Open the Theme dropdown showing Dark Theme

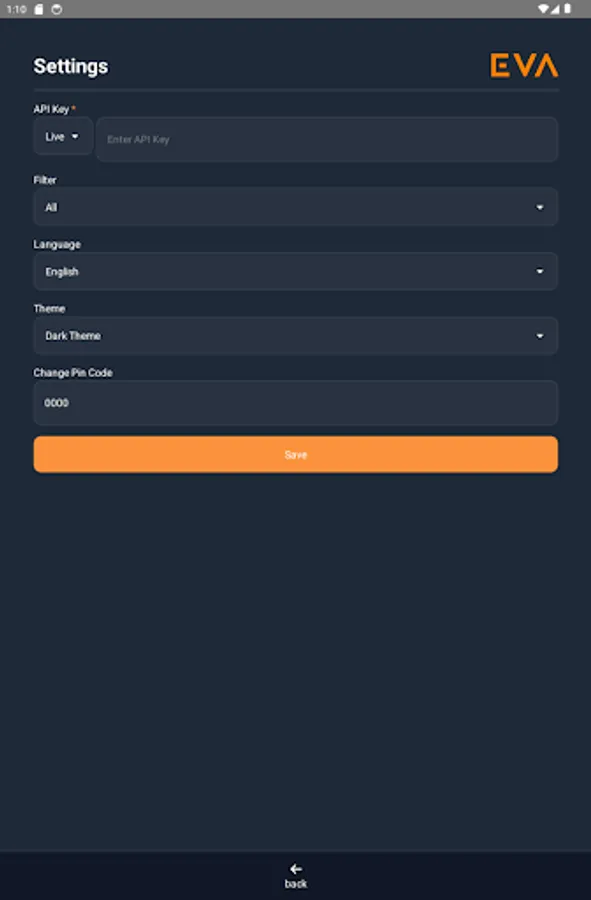[x=295, y=336]
